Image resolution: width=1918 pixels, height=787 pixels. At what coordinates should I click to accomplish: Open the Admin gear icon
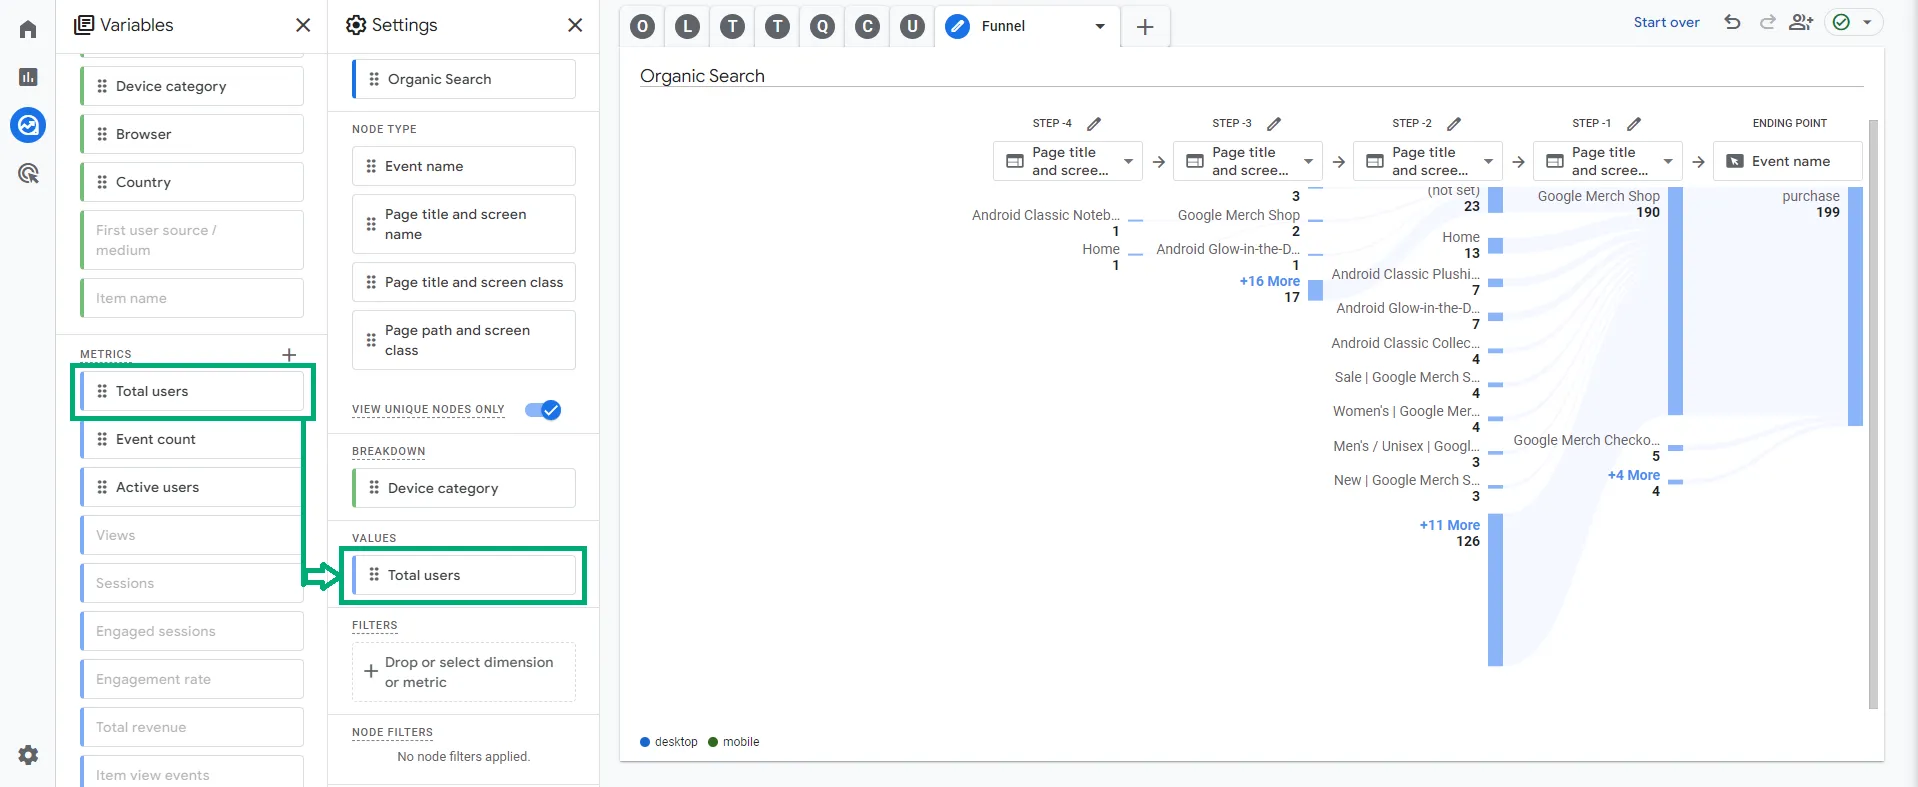[28, 755]
